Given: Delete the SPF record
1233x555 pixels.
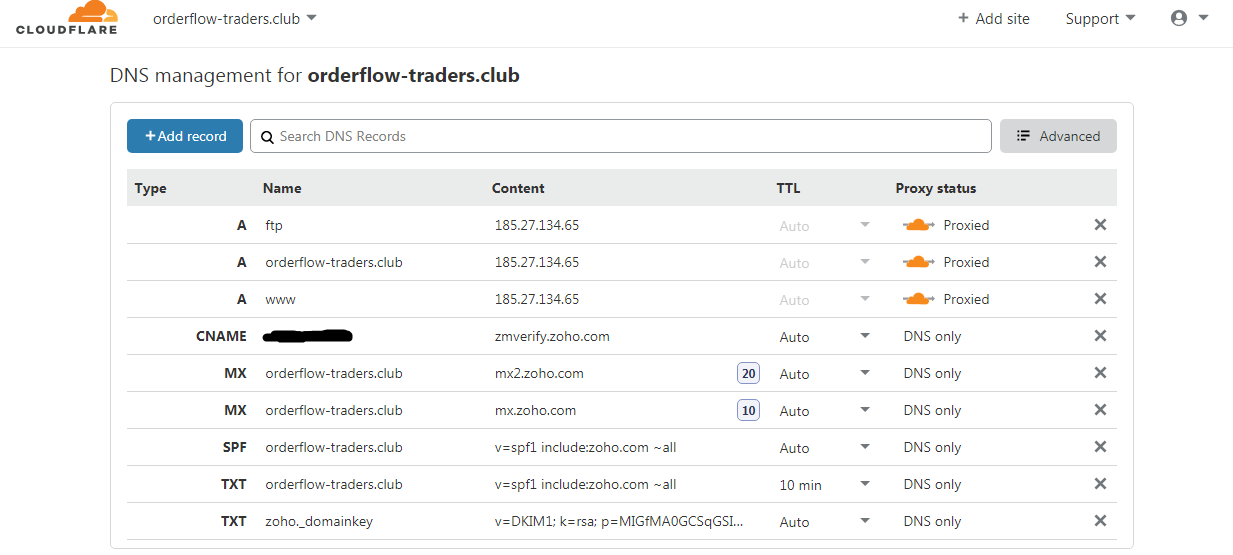Looking at the screenshot, I should pyautogui.click(x=1100, y=447).
